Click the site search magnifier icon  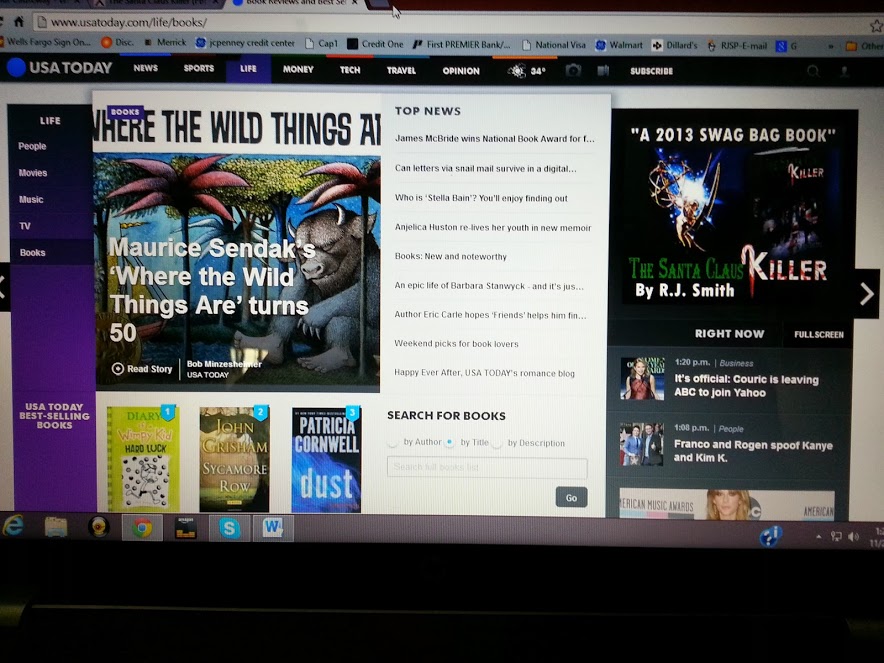[x=813, y=71]
